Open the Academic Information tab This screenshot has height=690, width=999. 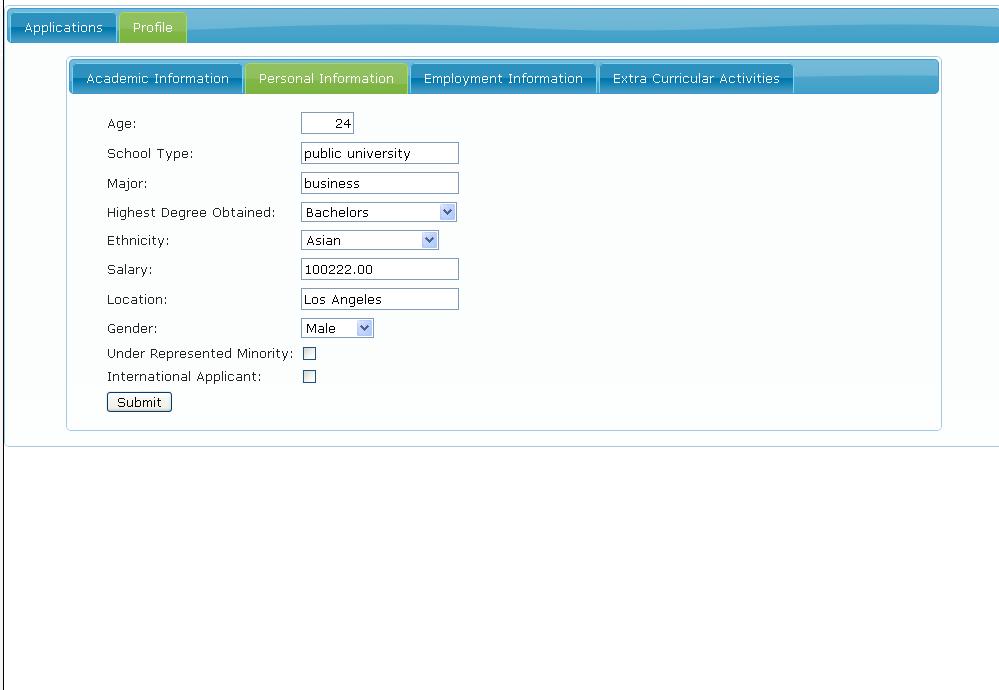point(157,78)
